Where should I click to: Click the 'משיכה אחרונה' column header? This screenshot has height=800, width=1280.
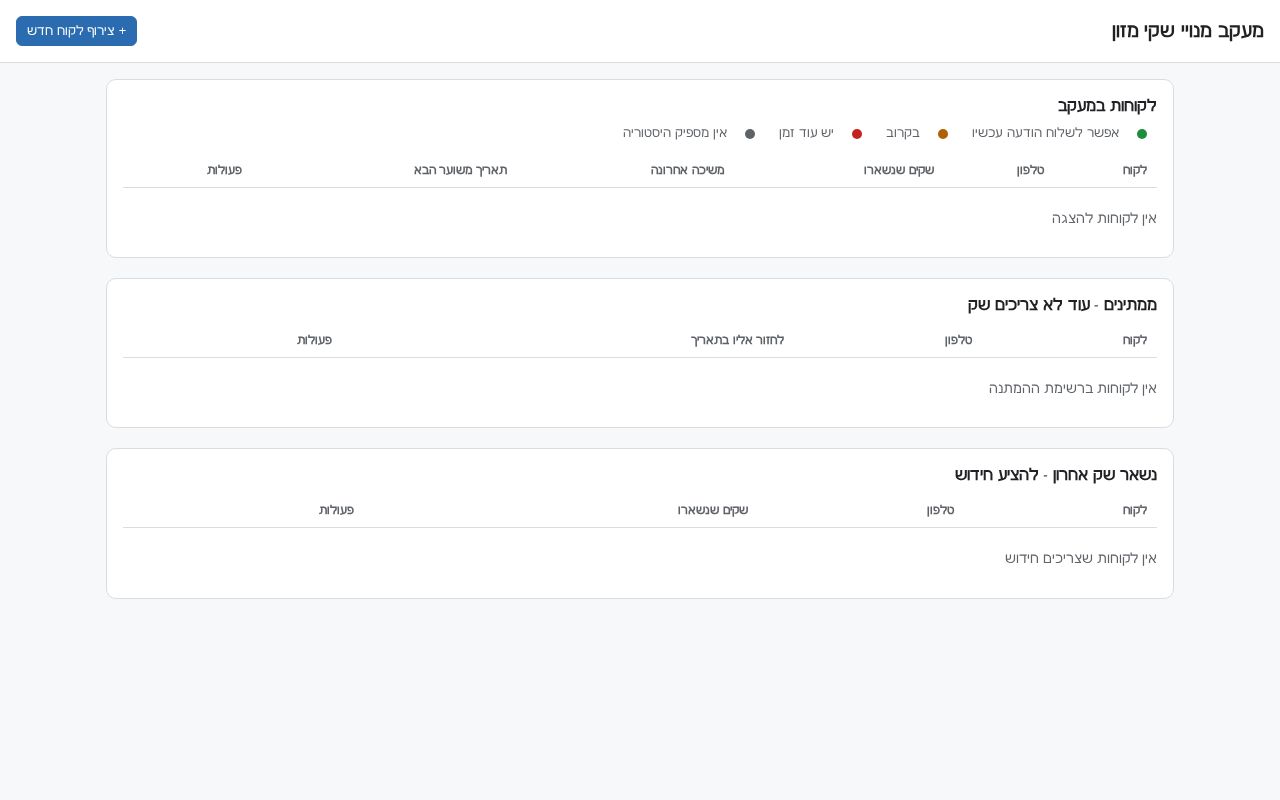[x=688, y=170]
